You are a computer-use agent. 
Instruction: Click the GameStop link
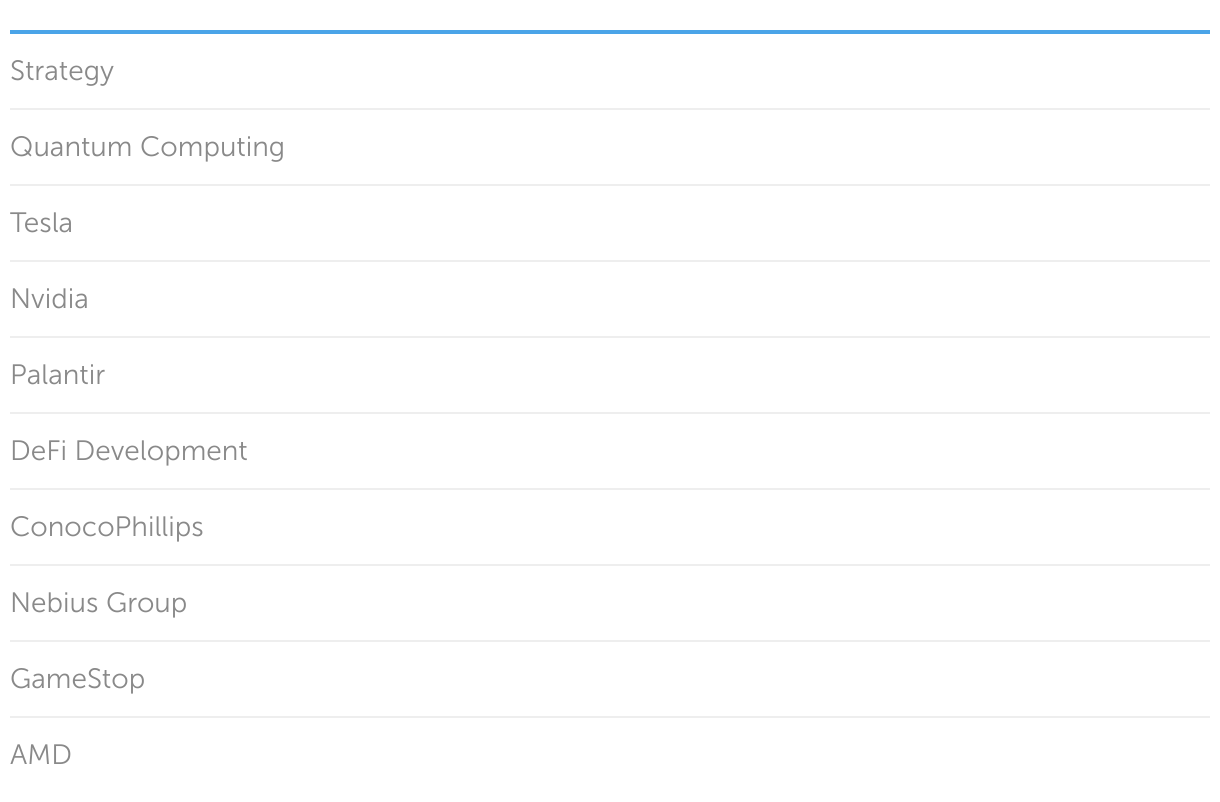tap(77, 679)
